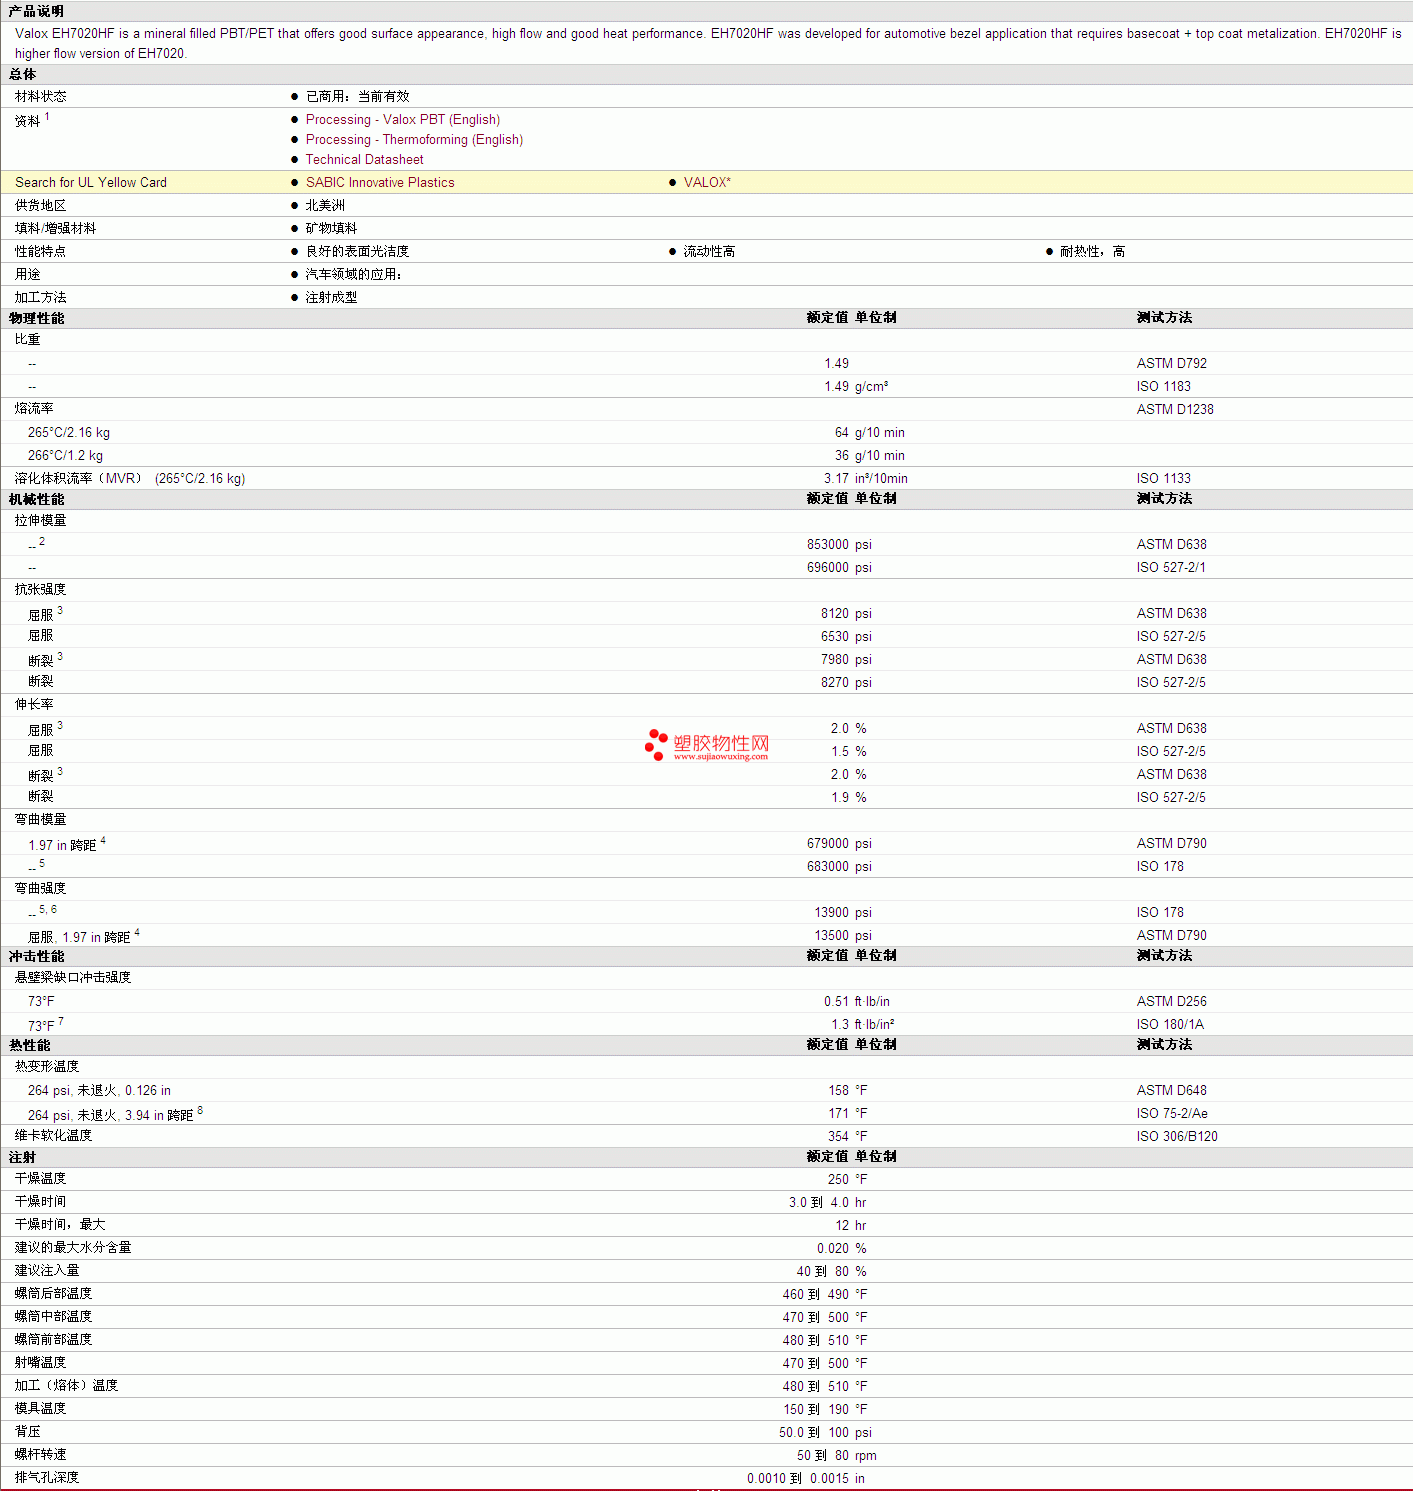Click the 0.51 ft·lb/in impact value

[857, 1001]
